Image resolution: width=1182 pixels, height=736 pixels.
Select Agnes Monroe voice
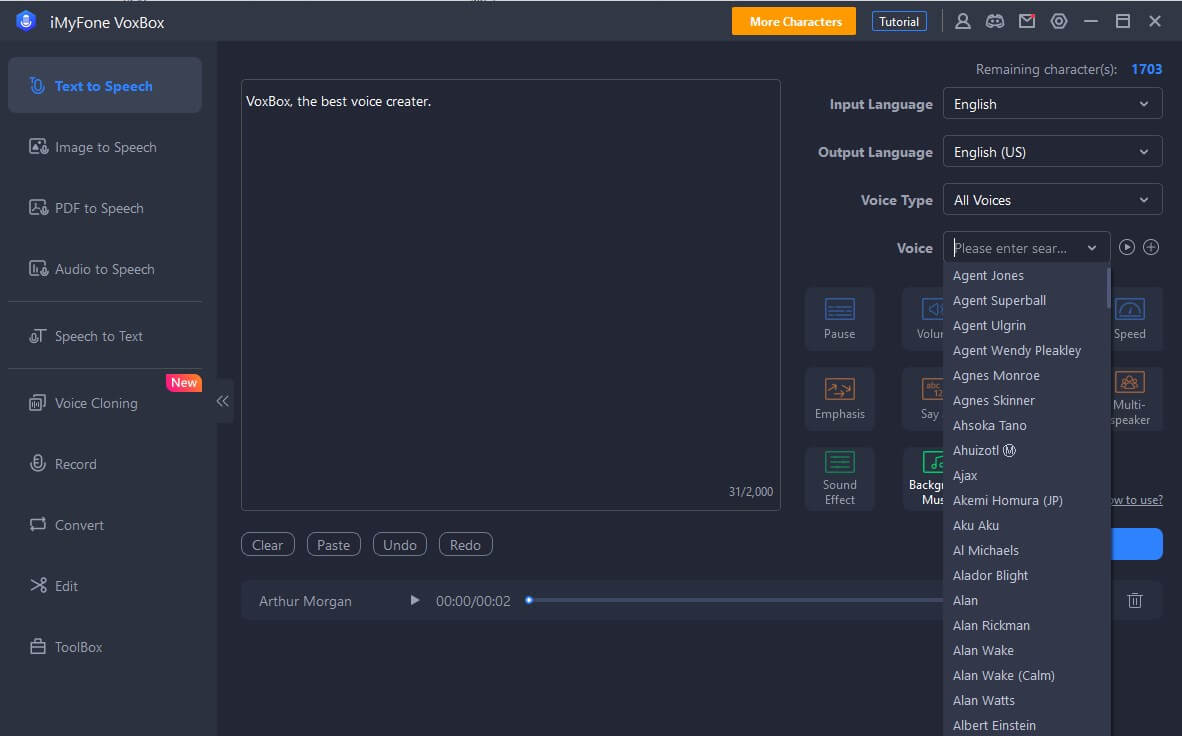pyautogui.click(x=1025, y=375)
